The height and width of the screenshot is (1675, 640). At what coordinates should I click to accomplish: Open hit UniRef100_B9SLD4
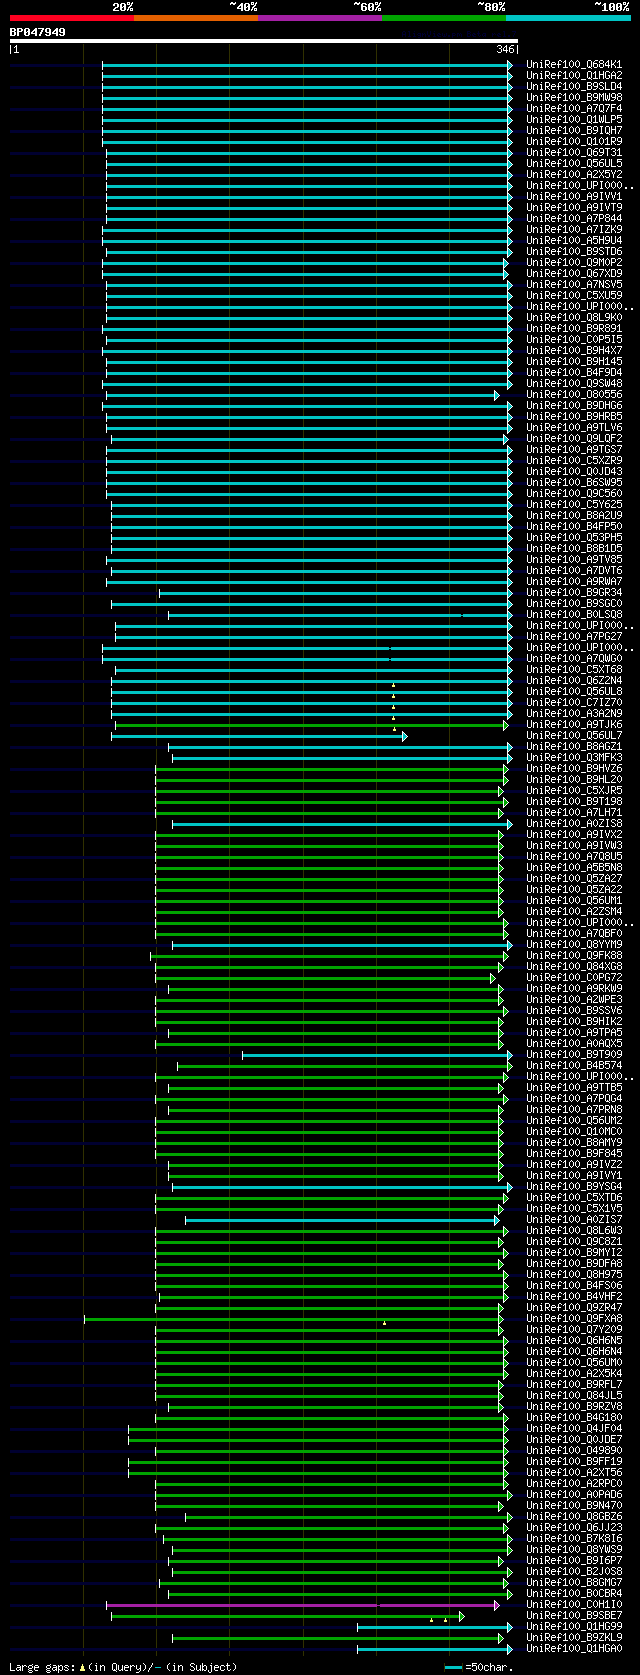[574, 86]
